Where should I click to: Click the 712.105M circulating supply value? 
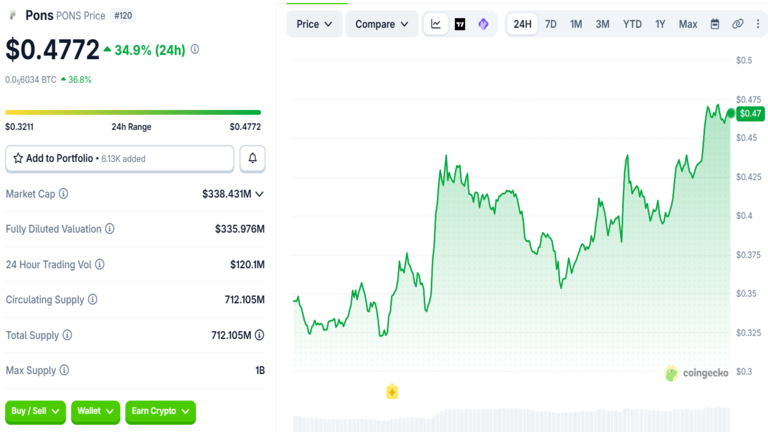[x=244, y=299]
